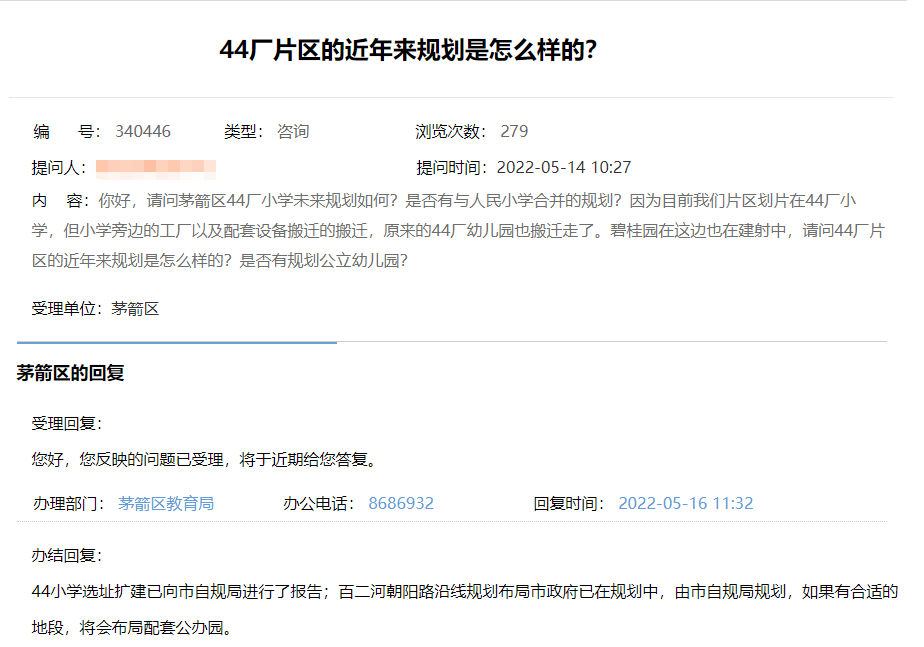Viewport: 924px width, 647px height.
Task: Click the 受理回复 label
Action: (x=66, y=424)
